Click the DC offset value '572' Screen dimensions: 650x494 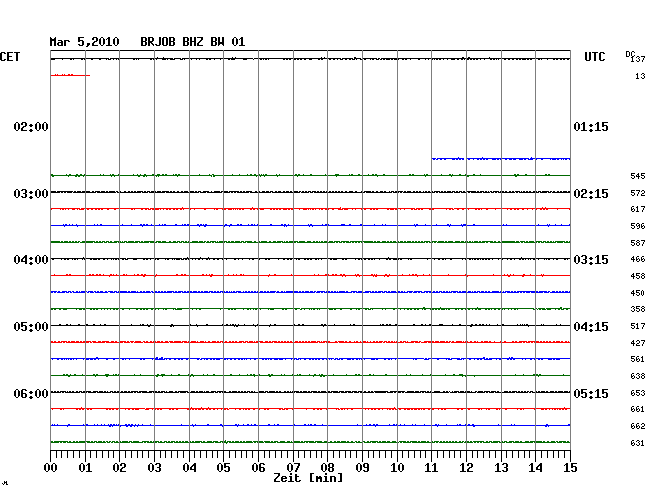pyautogui.click(x=638, y=193)
